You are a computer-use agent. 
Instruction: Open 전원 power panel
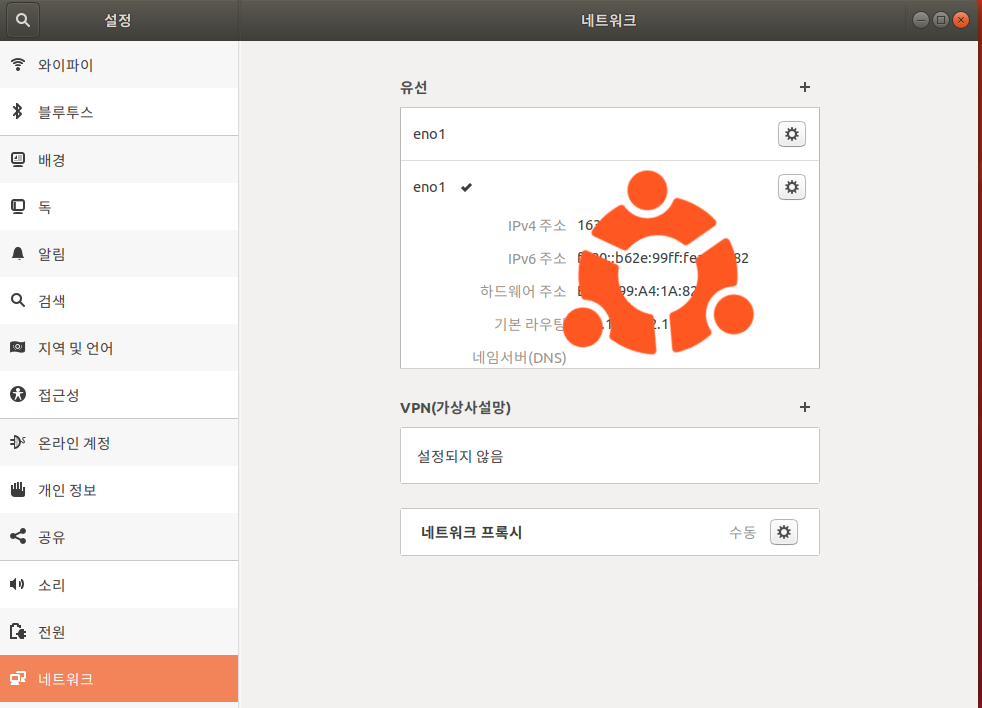tap(119, 632)
